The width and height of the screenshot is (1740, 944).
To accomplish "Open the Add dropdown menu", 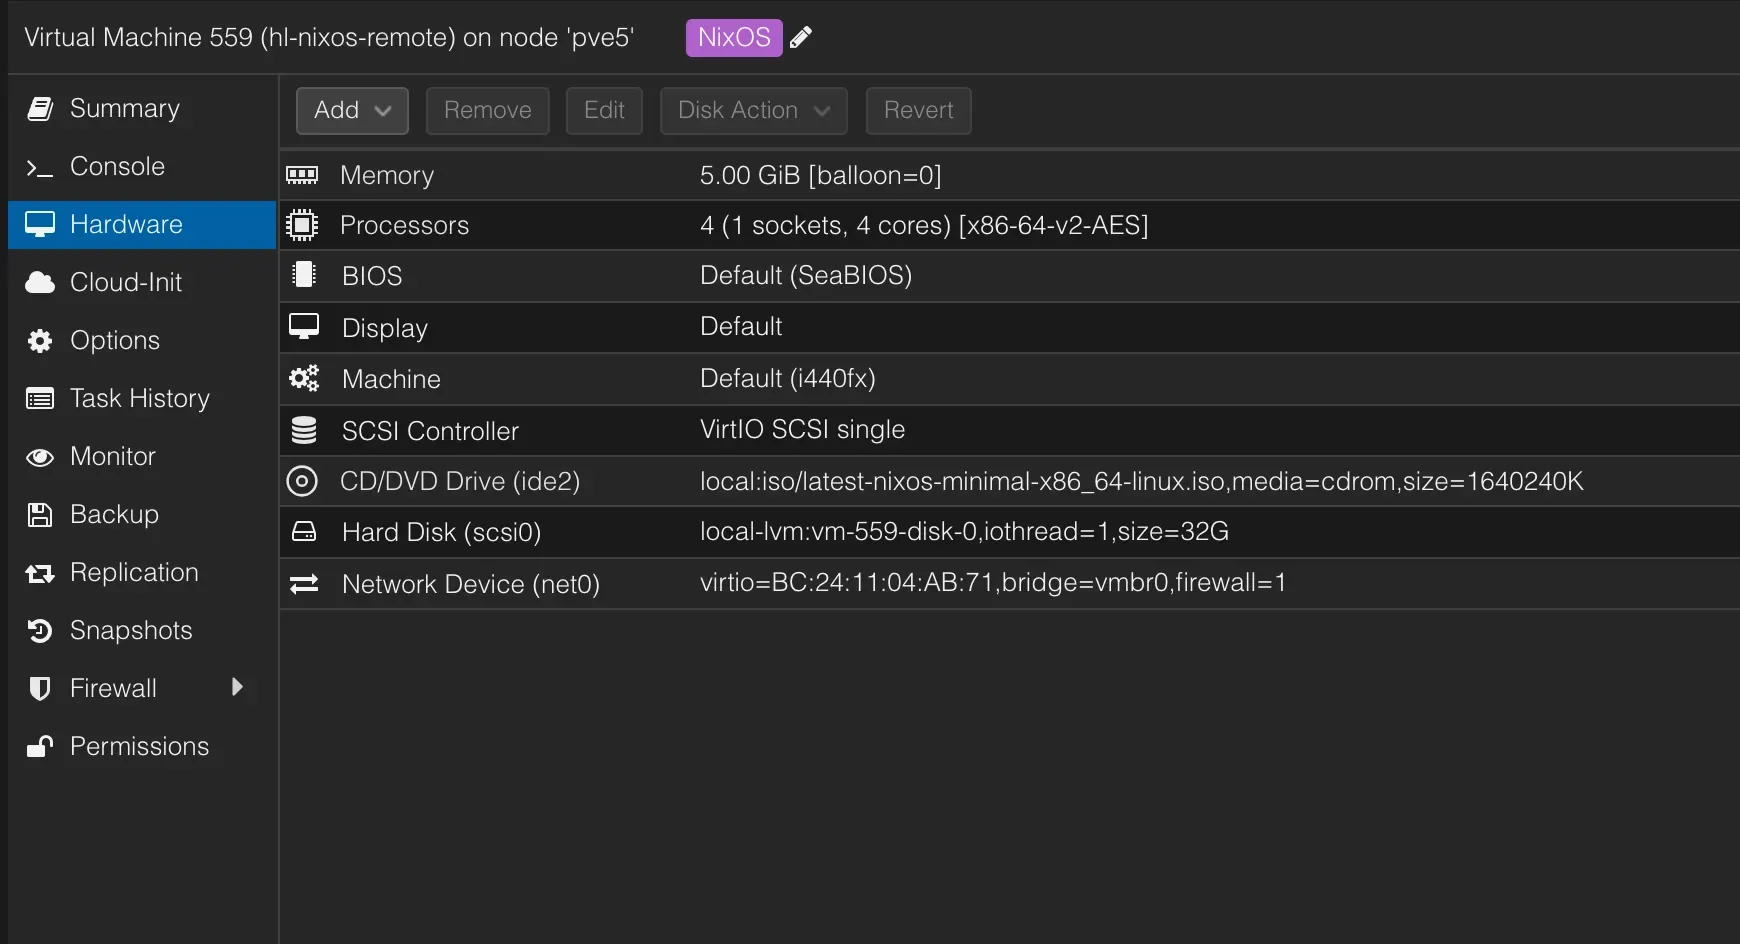I will [x=351, y=110].
